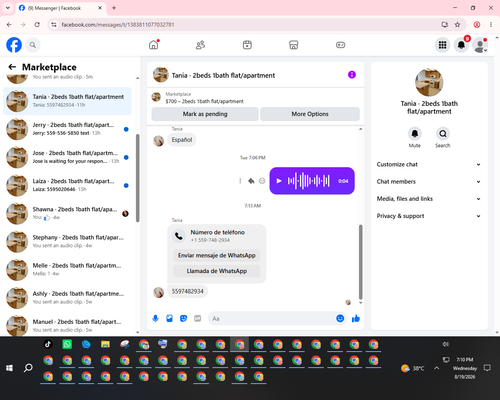The width and height of the screenshot is (500, 400).
Task: Send a thumbs-up like
Action: click(x=356, y=318)
